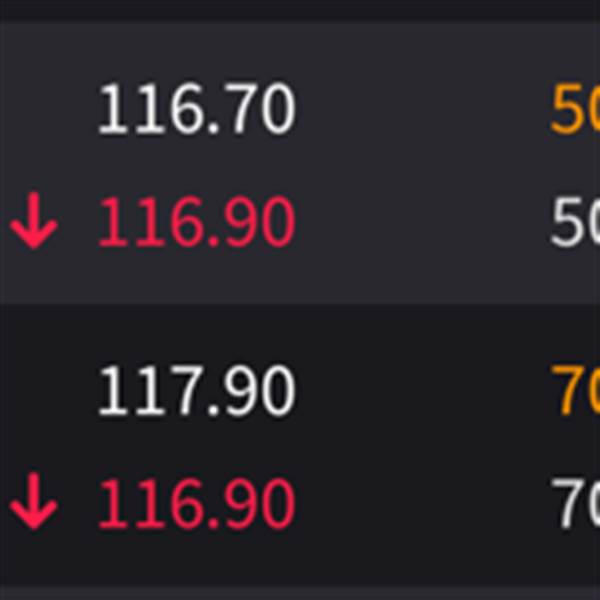Click the boundary between the two price row groups
Image resolution: width=600 pixels, height=600 pixels.
tap(300, 304)
